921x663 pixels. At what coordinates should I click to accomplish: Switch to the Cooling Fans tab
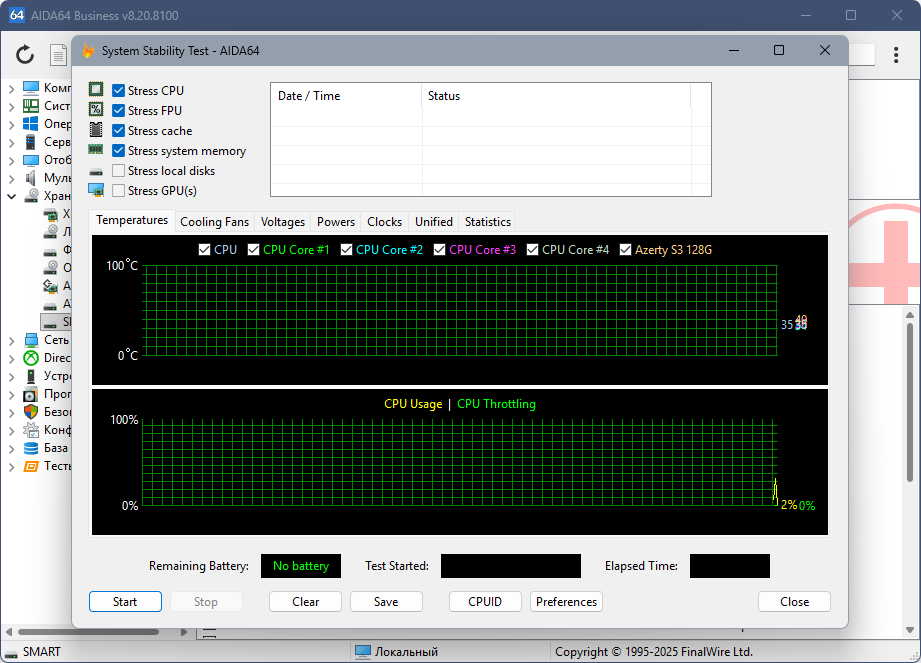(x=214, y=222)
